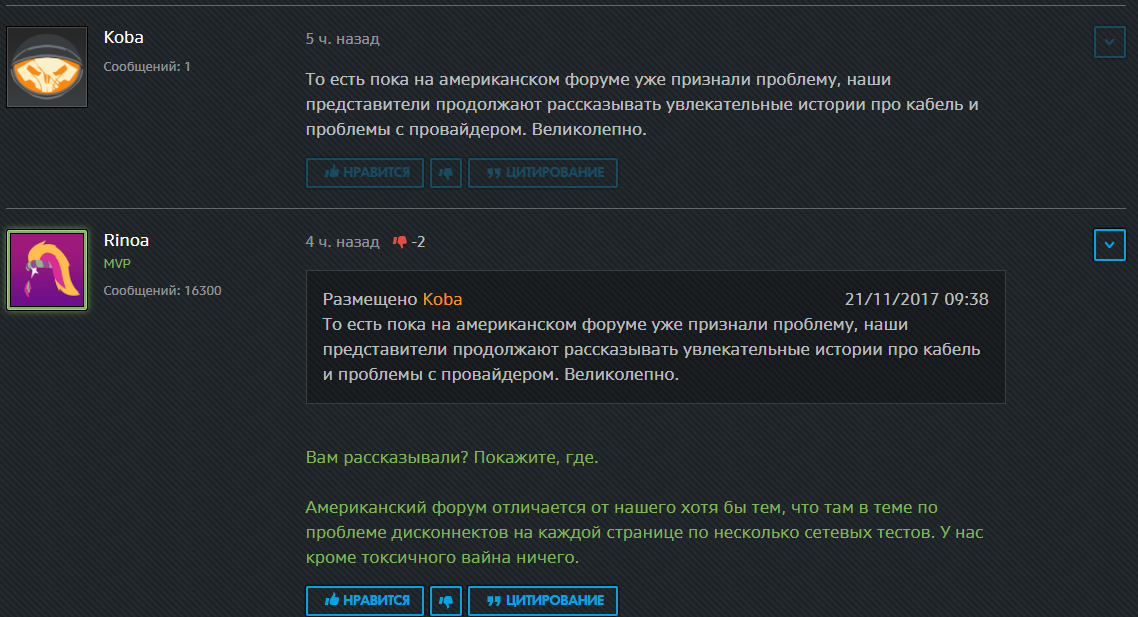Dislike Rinoa's reply using thumbs-down icon

pos(446,601)
